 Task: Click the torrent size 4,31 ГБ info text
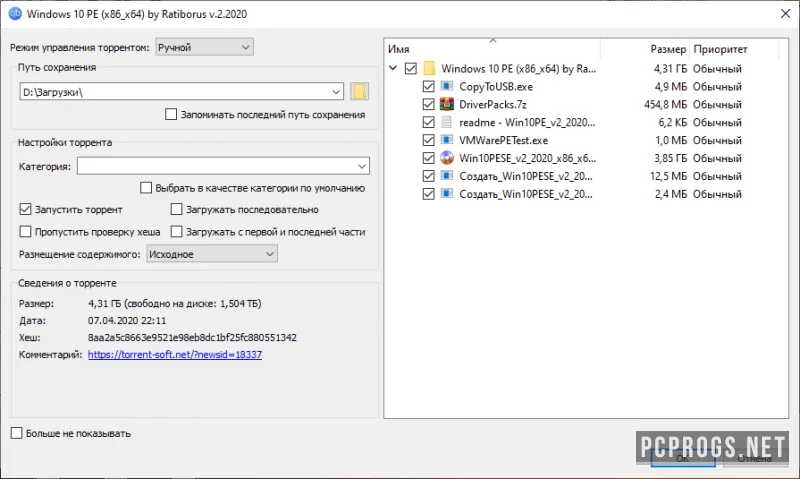pos(174,304)
